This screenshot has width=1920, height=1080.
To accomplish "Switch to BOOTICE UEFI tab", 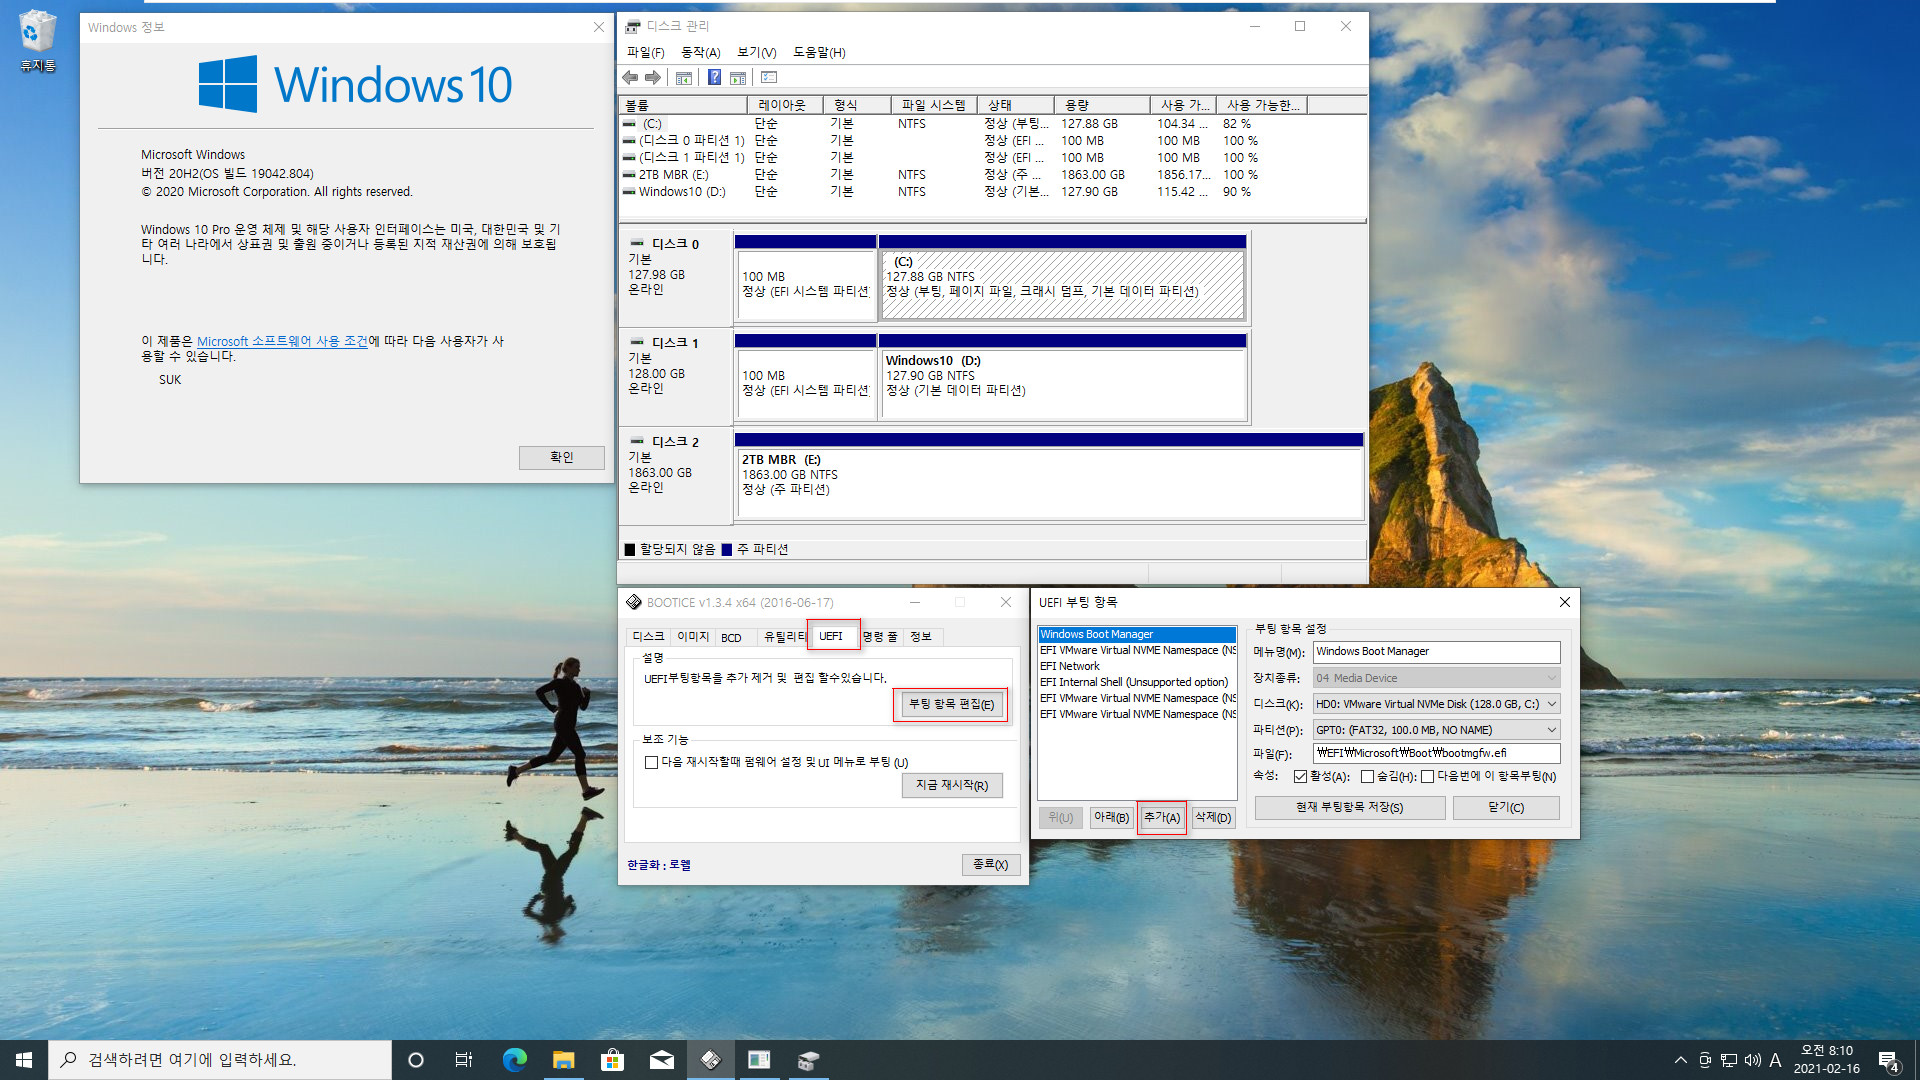I will click(831, 636).
